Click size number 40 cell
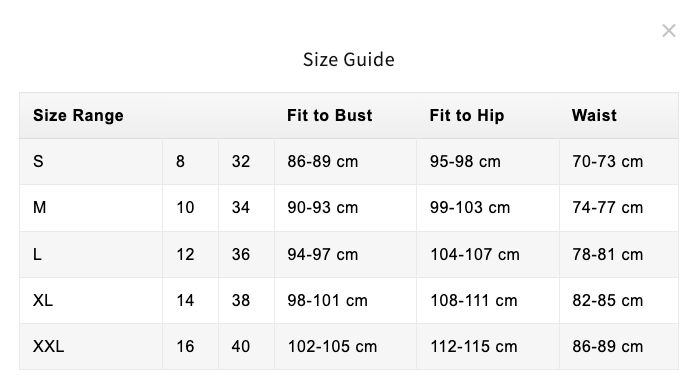This screenshot has height=388, width=698. [241, 346]
